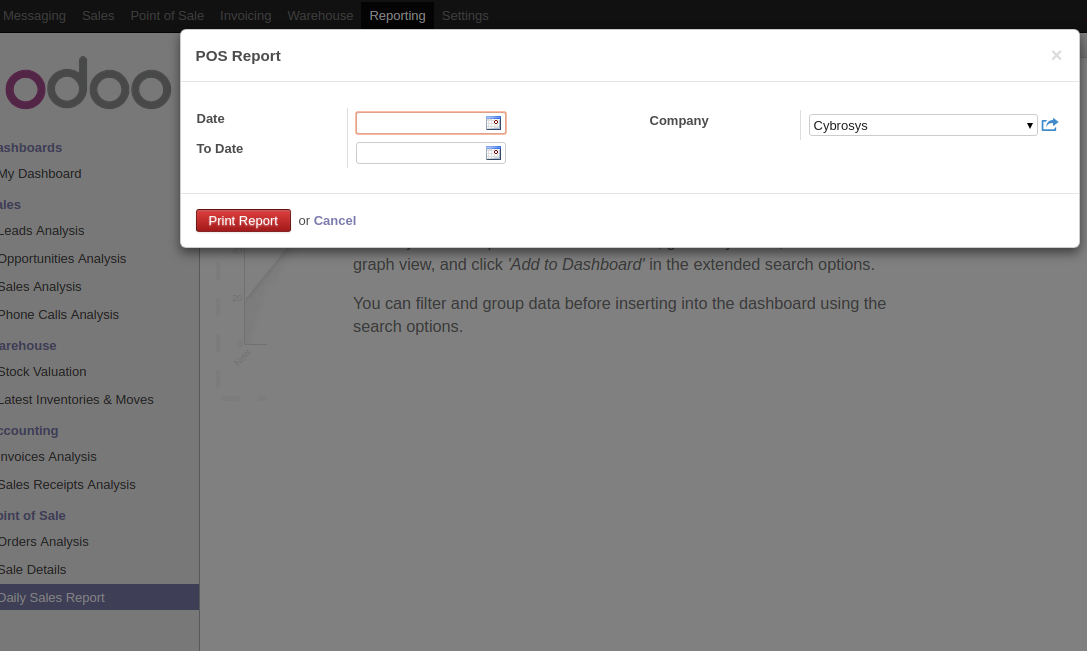The height and width of the screenshot is (651, 1087).
Task: Cancel the POS Report dialog
Action: [x=335, y=220]
